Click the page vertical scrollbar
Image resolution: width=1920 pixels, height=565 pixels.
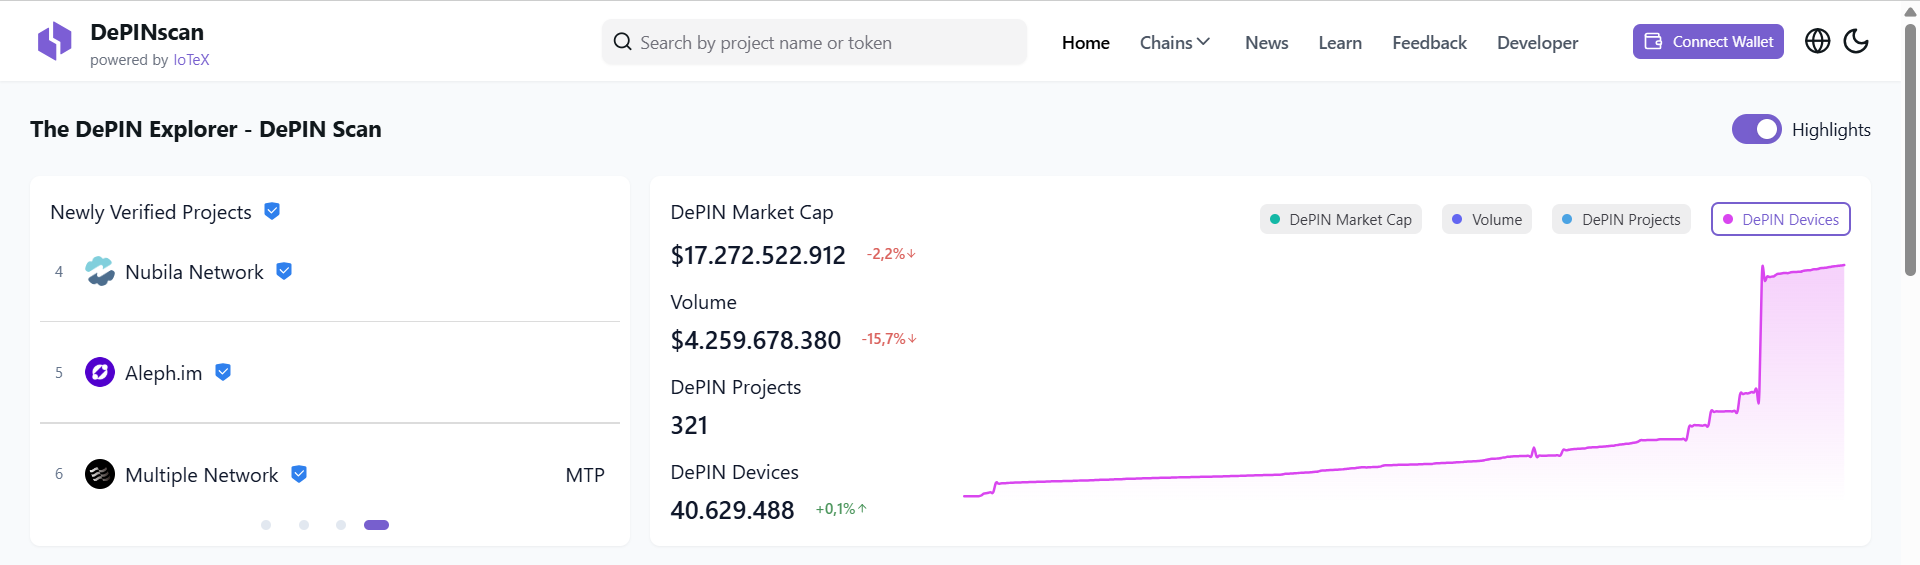[x=1911, y=150]
